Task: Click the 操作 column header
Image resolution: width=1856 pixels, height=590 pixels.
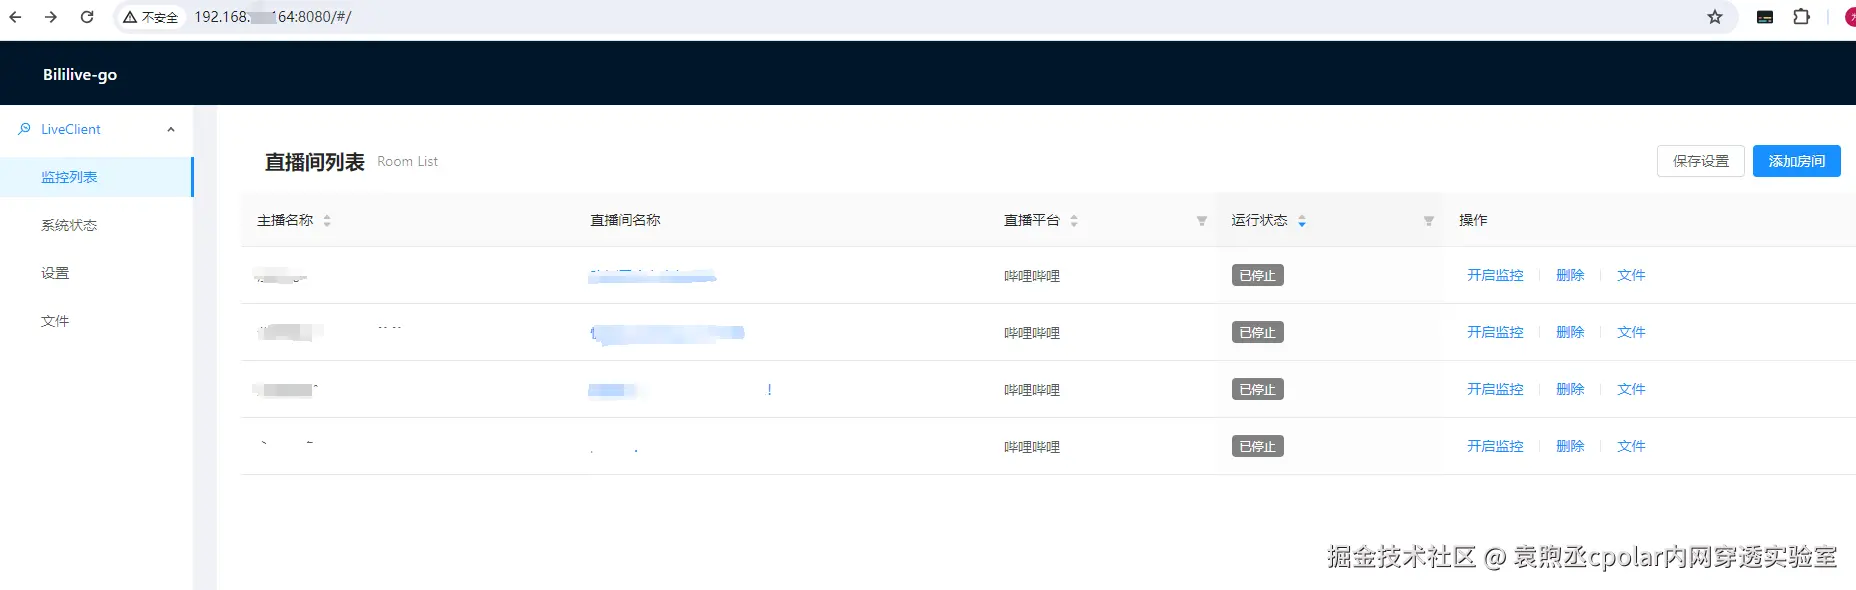Action: (1473, 220)
